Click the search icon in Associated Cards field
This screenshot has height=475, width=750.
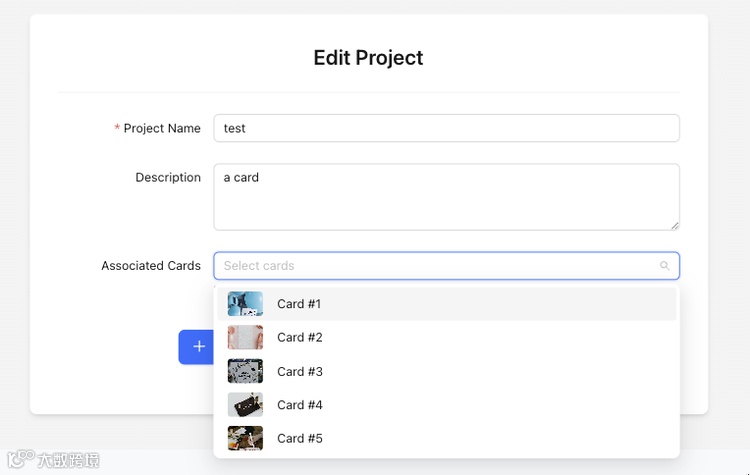(x=664, y=266)
